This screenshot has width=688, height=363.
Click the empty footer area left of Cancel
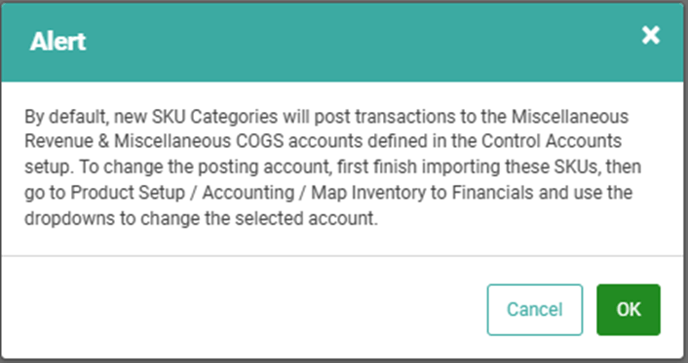(x=244, y=309)
